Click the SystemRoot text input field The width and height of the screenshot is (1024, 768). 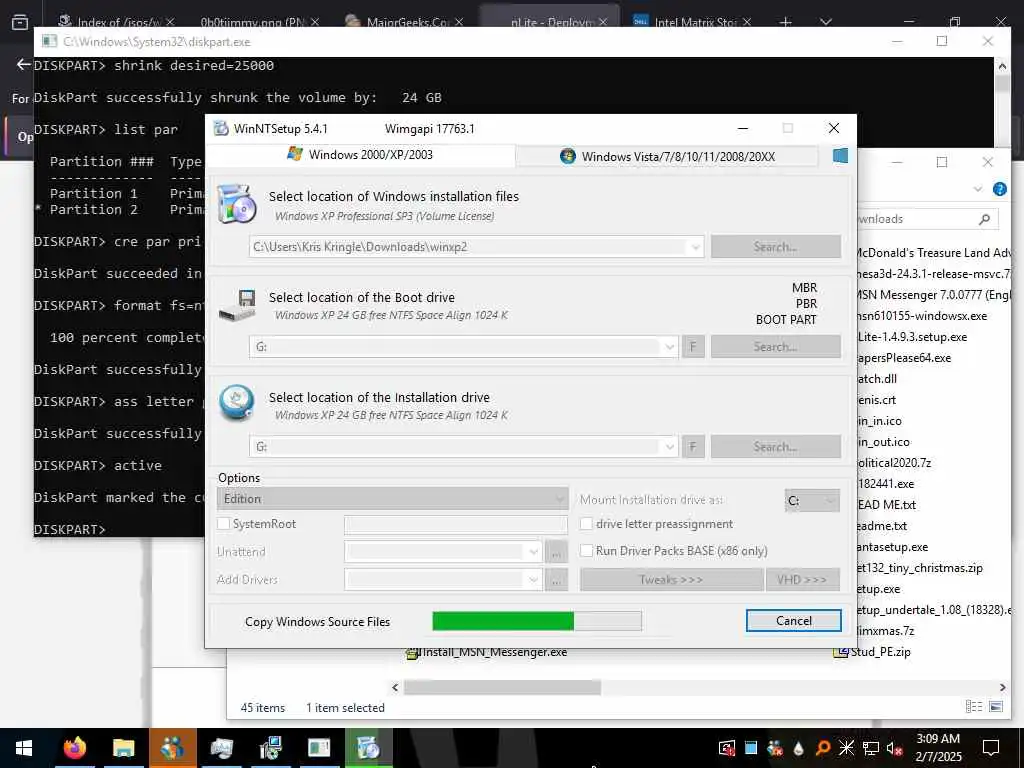pyautogui.click(x=456, y=524)
